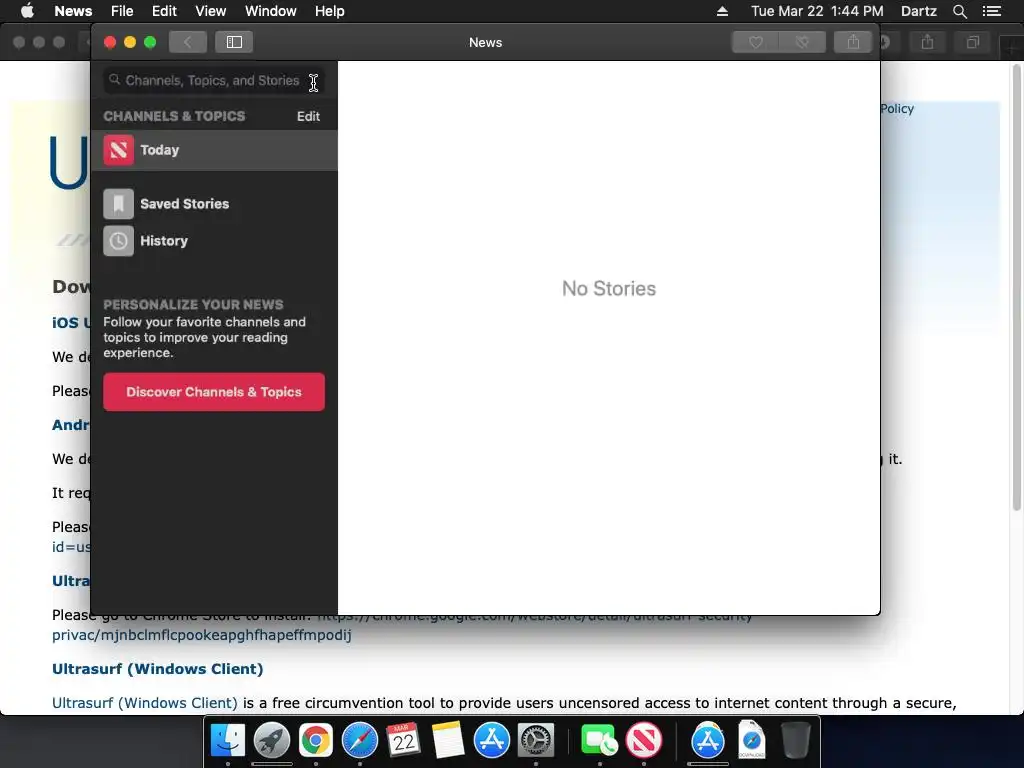Open Launchpad rocket icon in Dock
Viewport: 1024px width, 768px height.
pos(272,740)
